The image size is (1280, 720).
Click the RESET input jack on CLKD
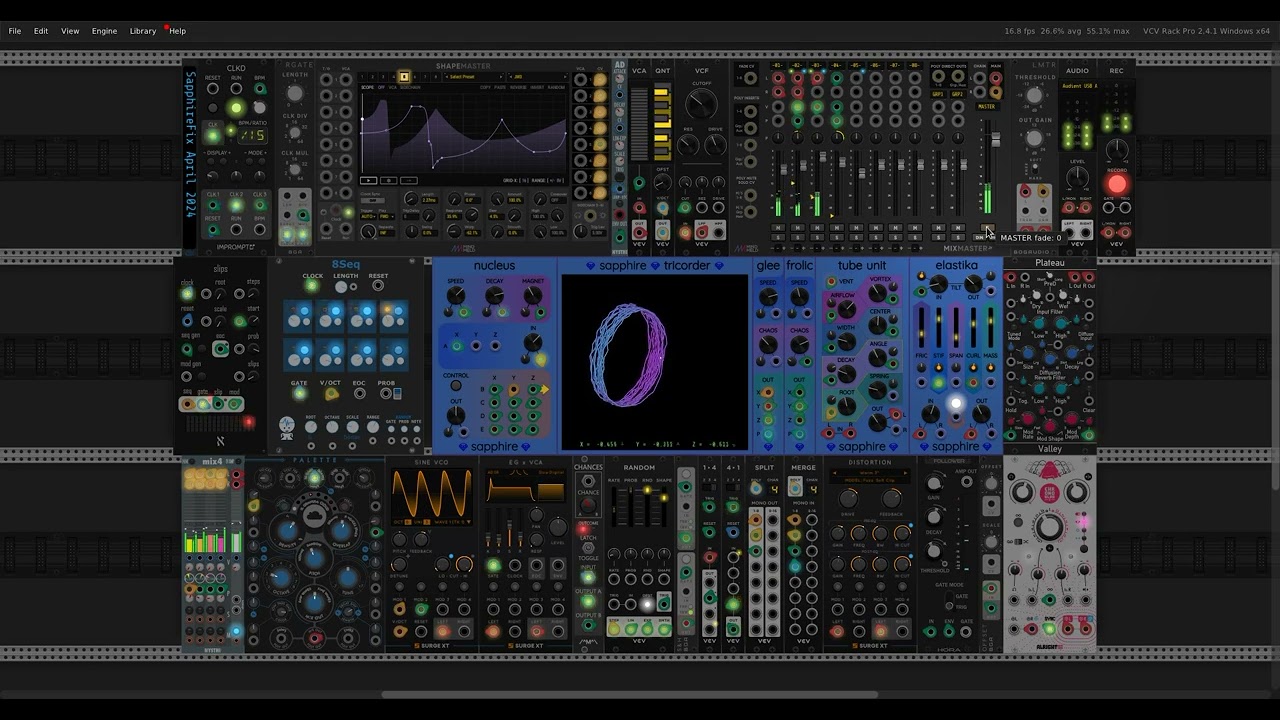point(213,88)
